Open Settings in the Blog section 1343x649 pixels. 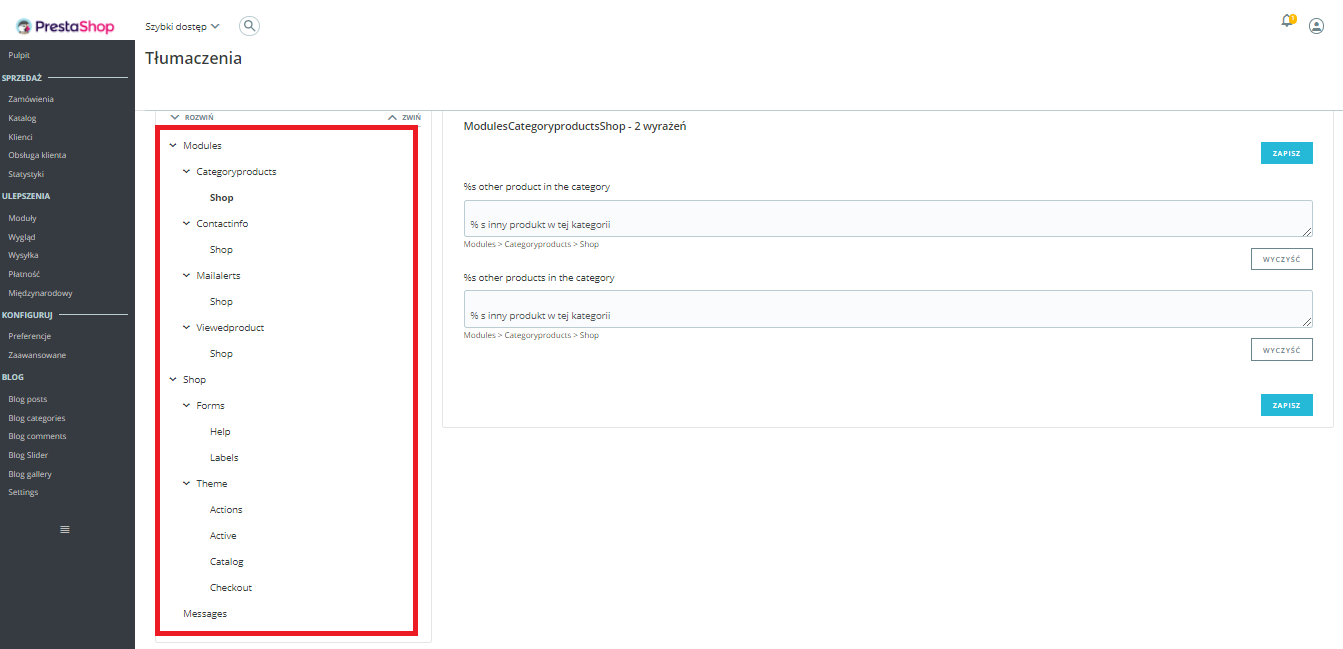point(23,492)
